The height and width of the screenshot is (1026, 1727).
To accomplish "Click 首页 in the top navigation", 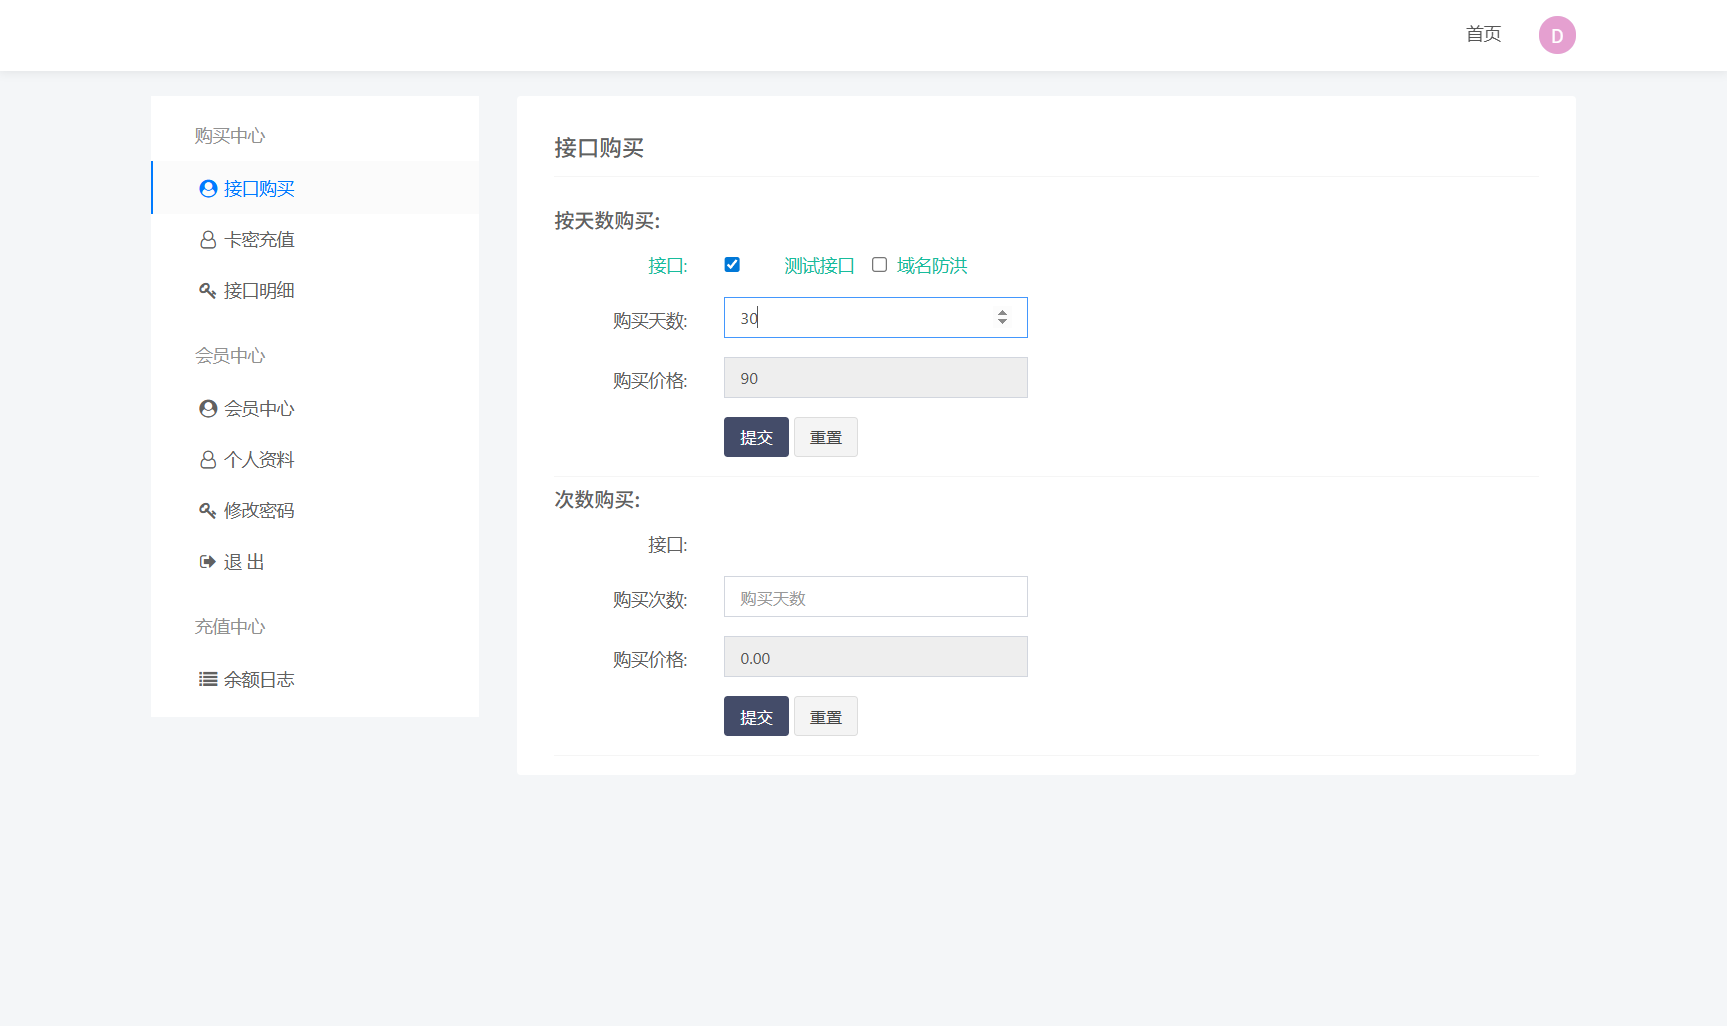I will pyautogui.click(x=1482, y=34).
